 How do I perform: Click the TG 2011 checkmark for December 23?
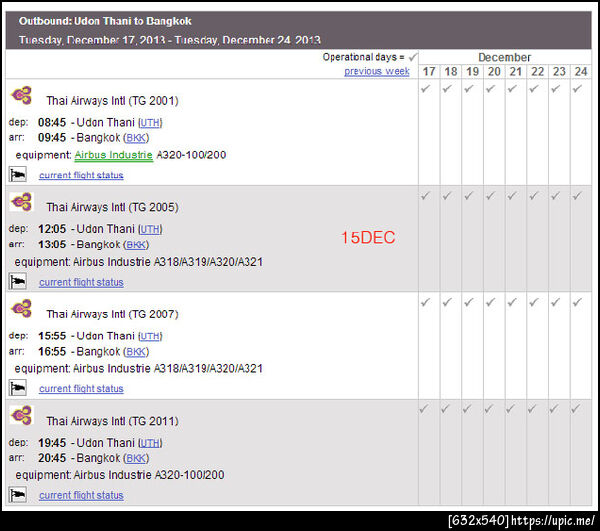tap(554, 409)
